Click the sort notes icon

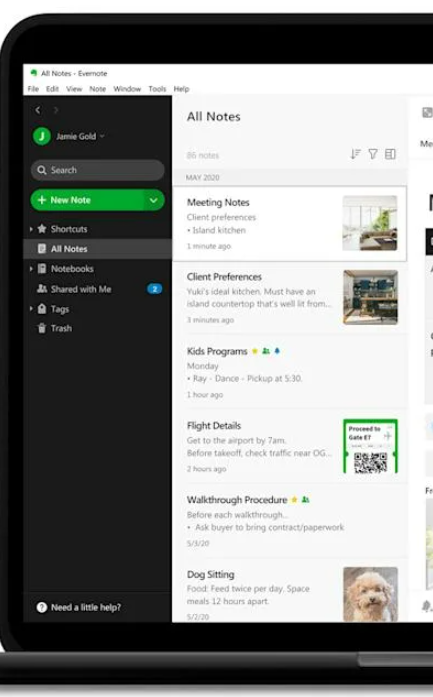click(355, 154)
